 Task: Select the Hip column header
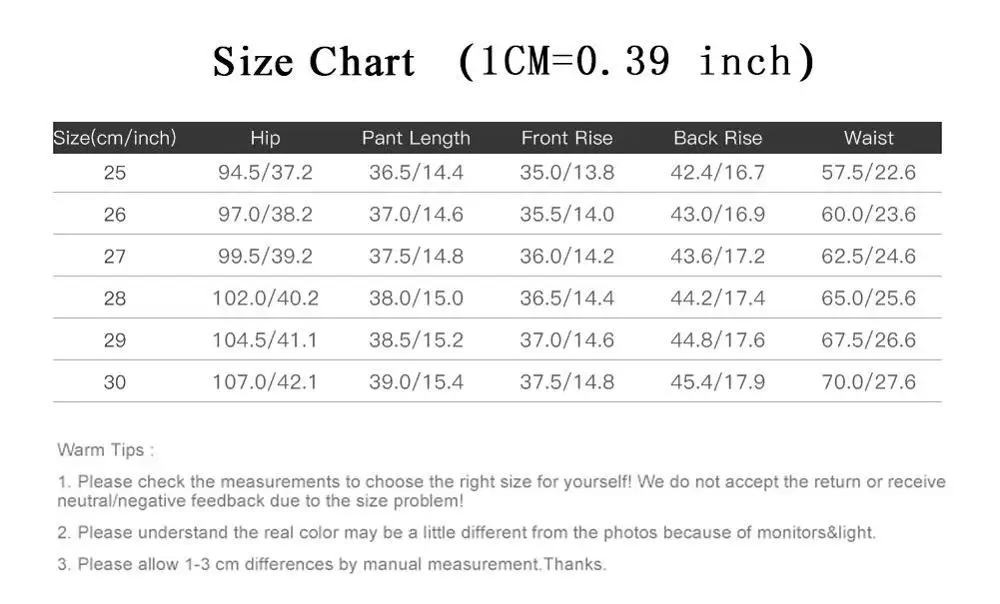coord(265,138)
